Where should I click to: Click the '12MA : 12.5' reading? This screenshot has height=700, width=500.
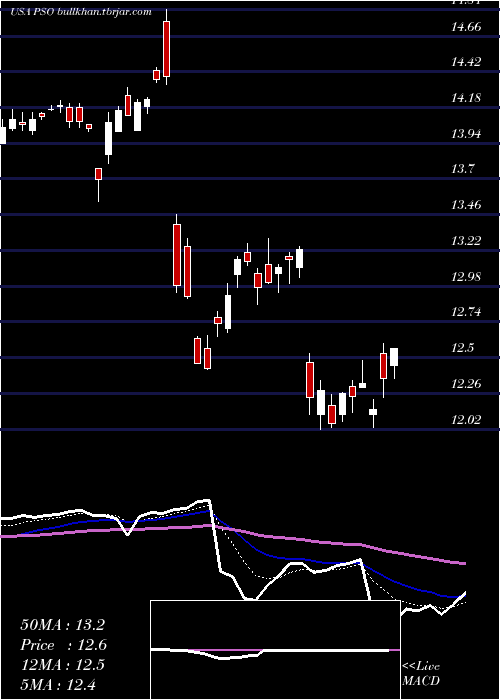tap(62, 665)
